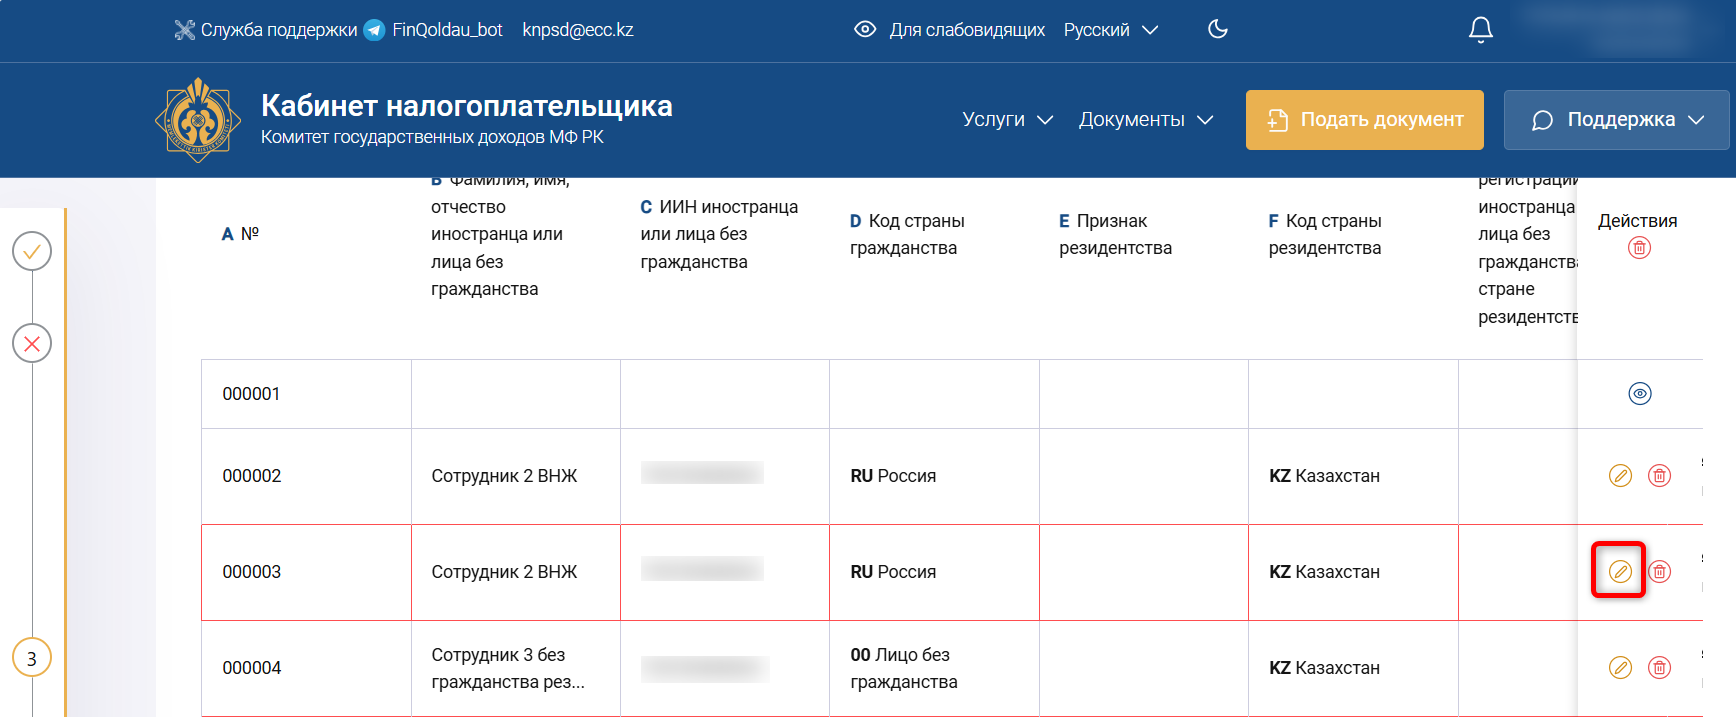Go to Кабинет налогоплательщика home title
1736x717 pixels.
click(x=466, y=106)
